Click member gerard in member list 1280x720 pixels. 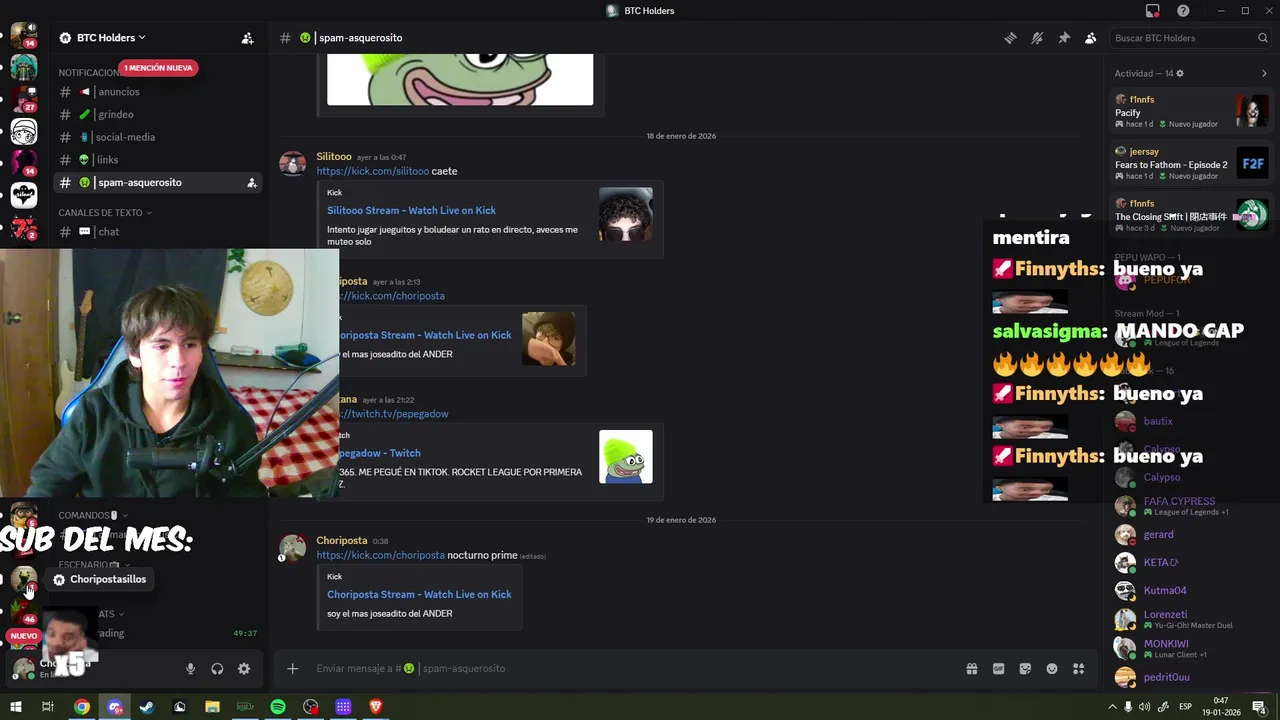pyautogui.click(x=1190, y=535)
